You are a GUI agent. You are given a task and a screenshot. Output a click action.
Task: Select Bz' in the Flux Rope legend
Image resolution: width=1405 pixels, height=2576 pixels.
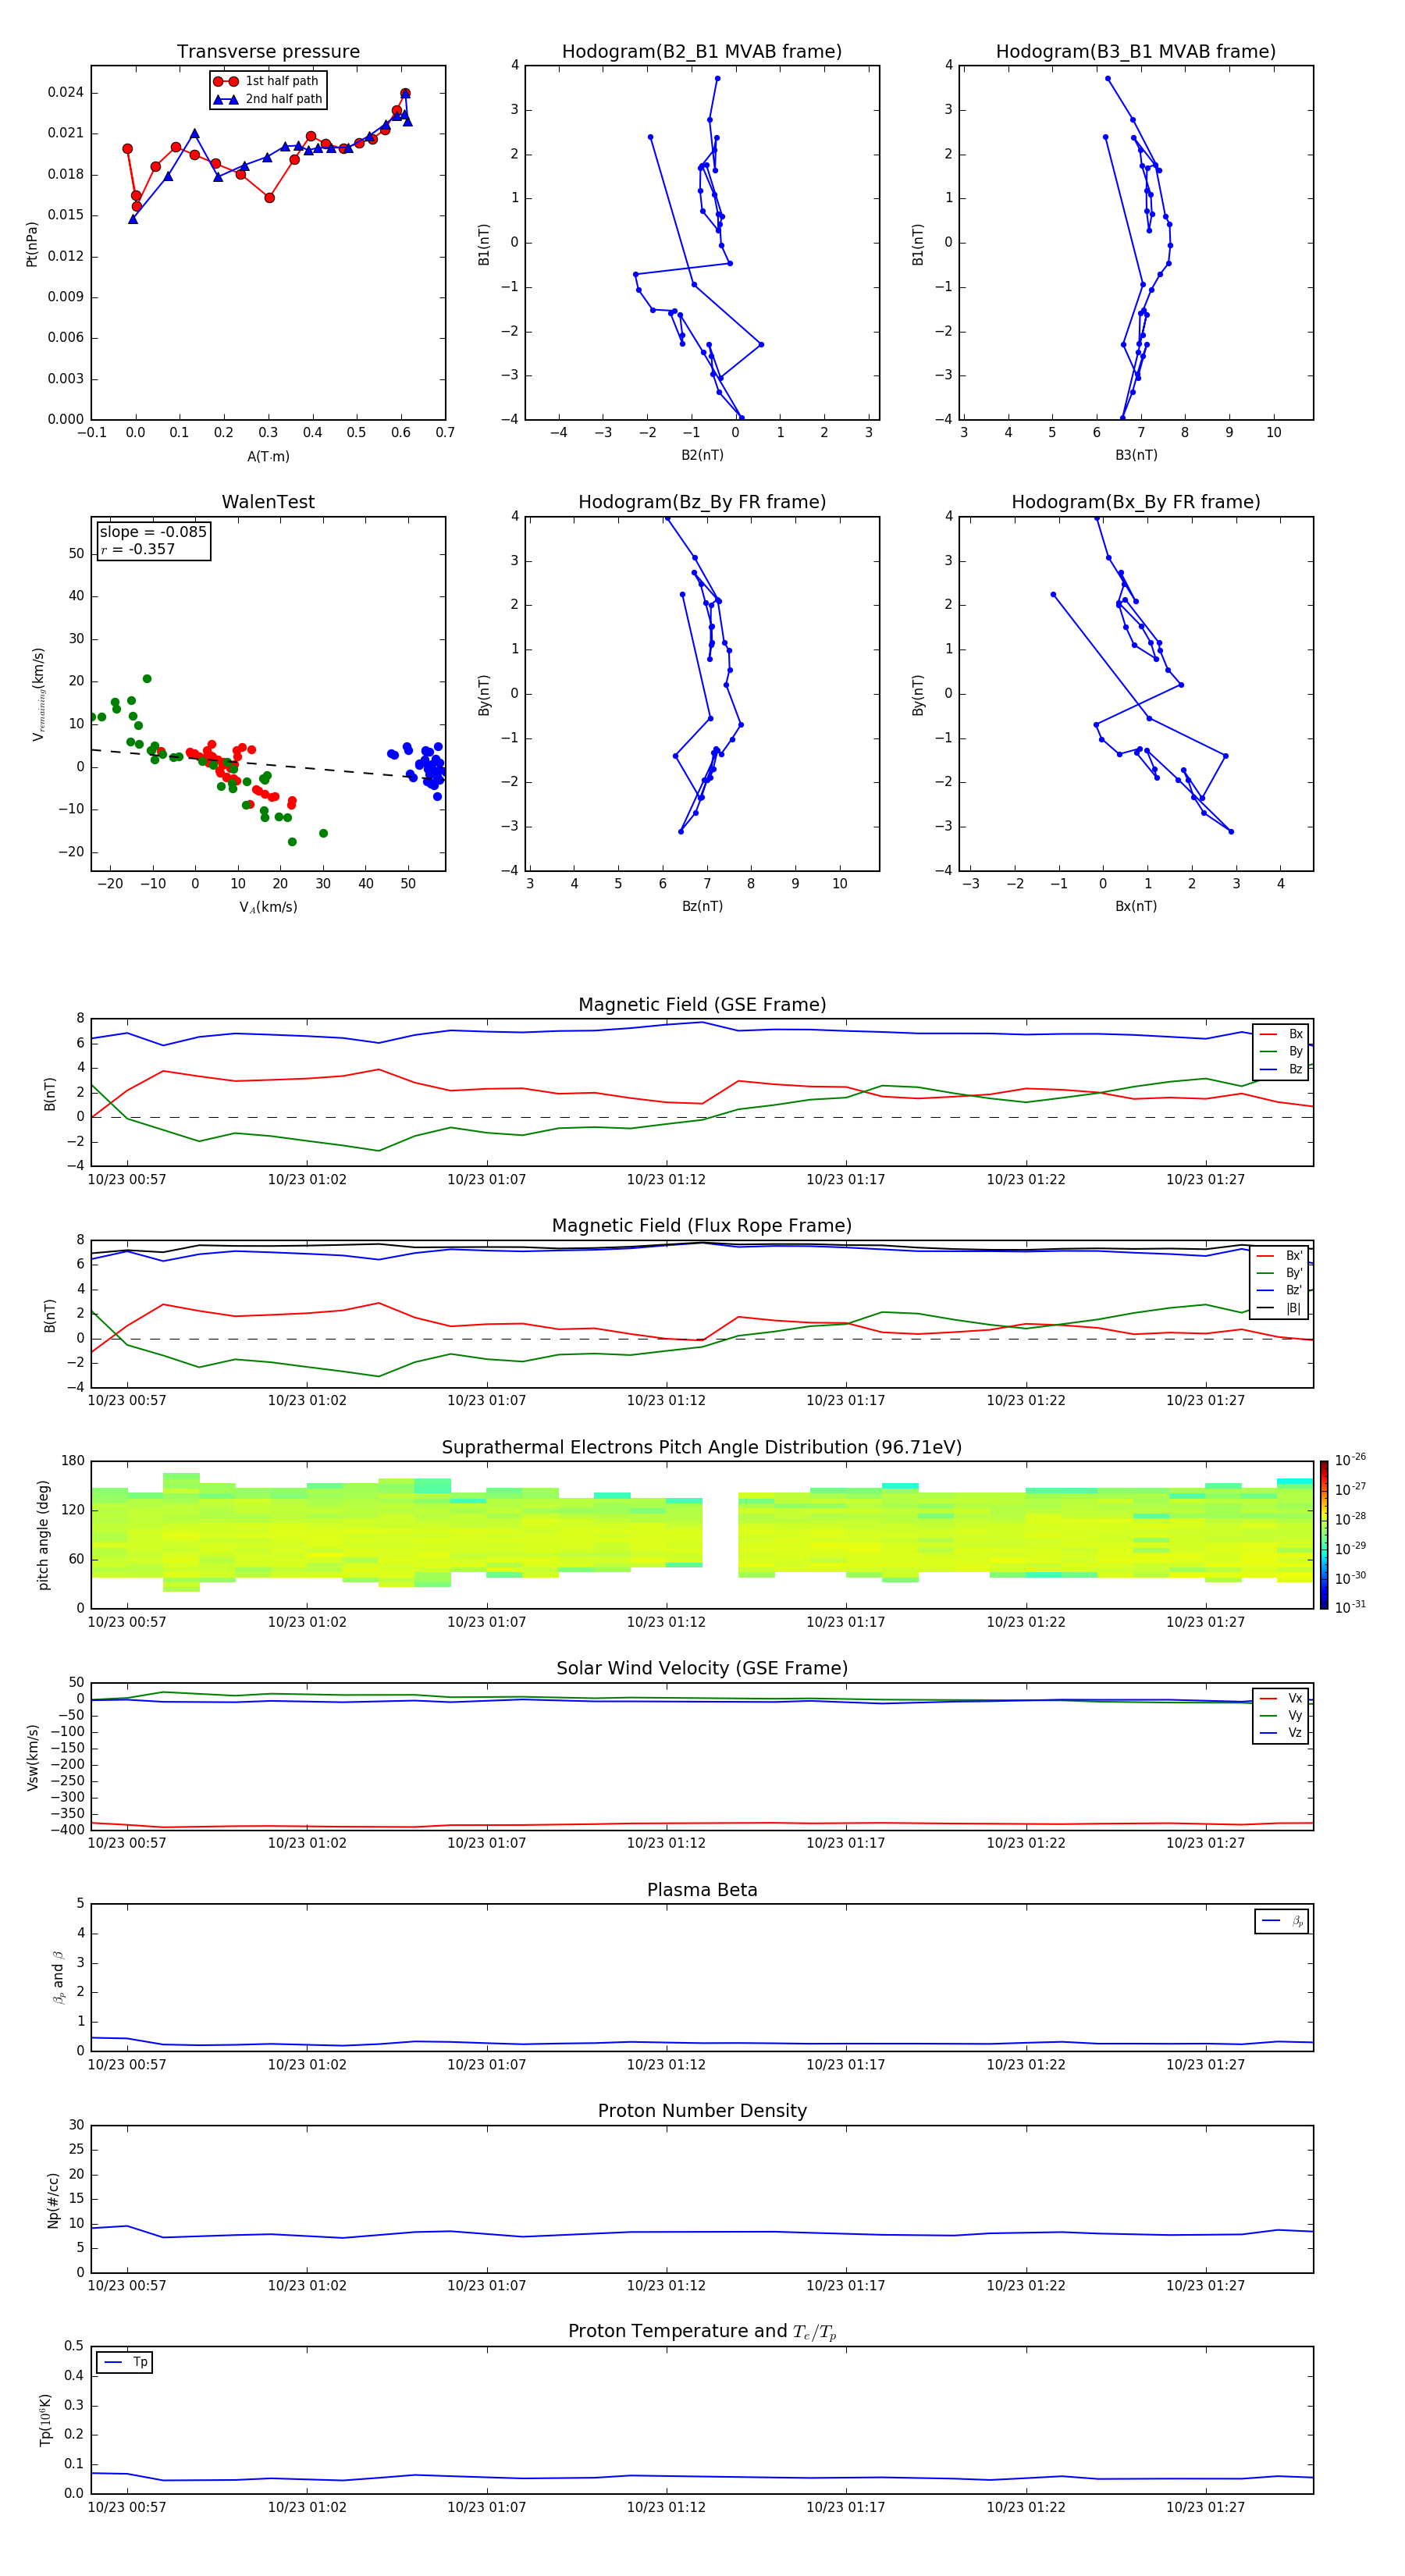click(x=1279, y=1290)
